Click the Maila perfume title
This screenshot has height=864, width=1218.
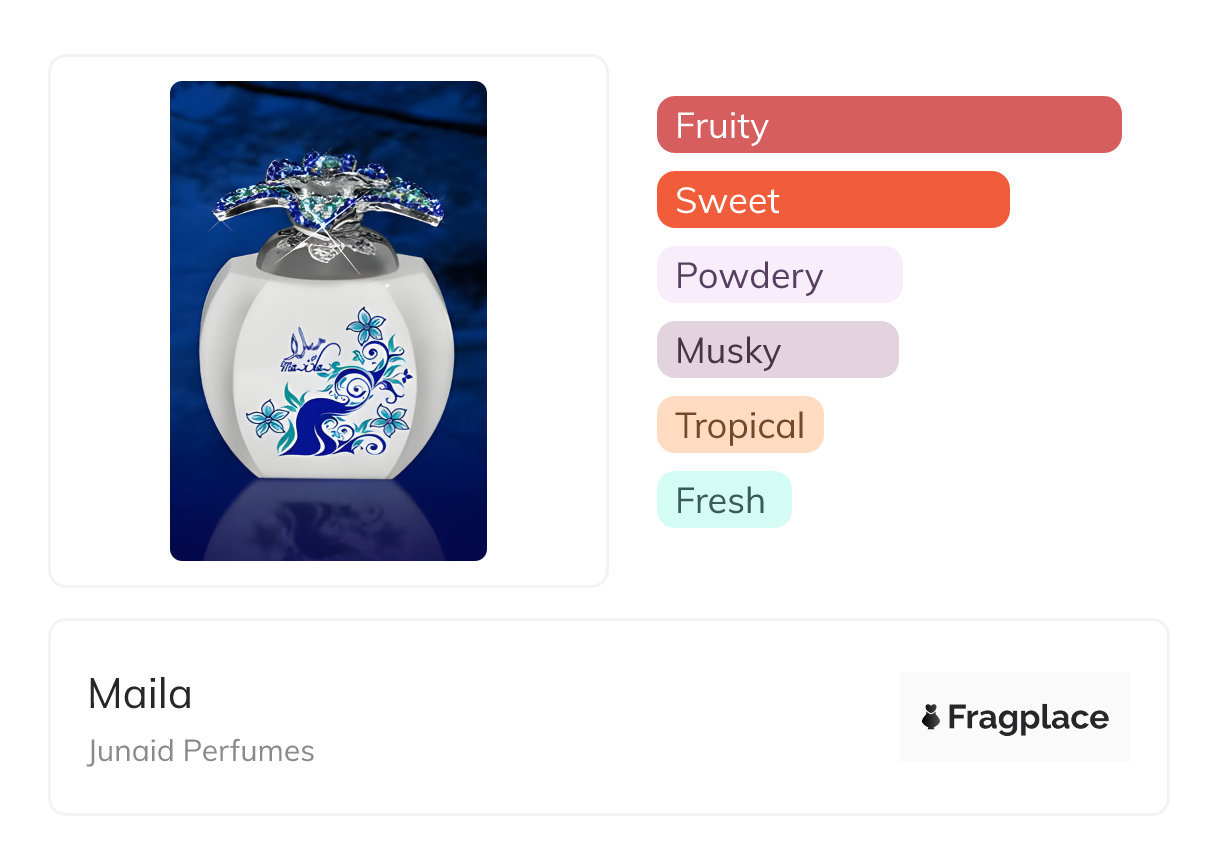(x=140, y=694)
